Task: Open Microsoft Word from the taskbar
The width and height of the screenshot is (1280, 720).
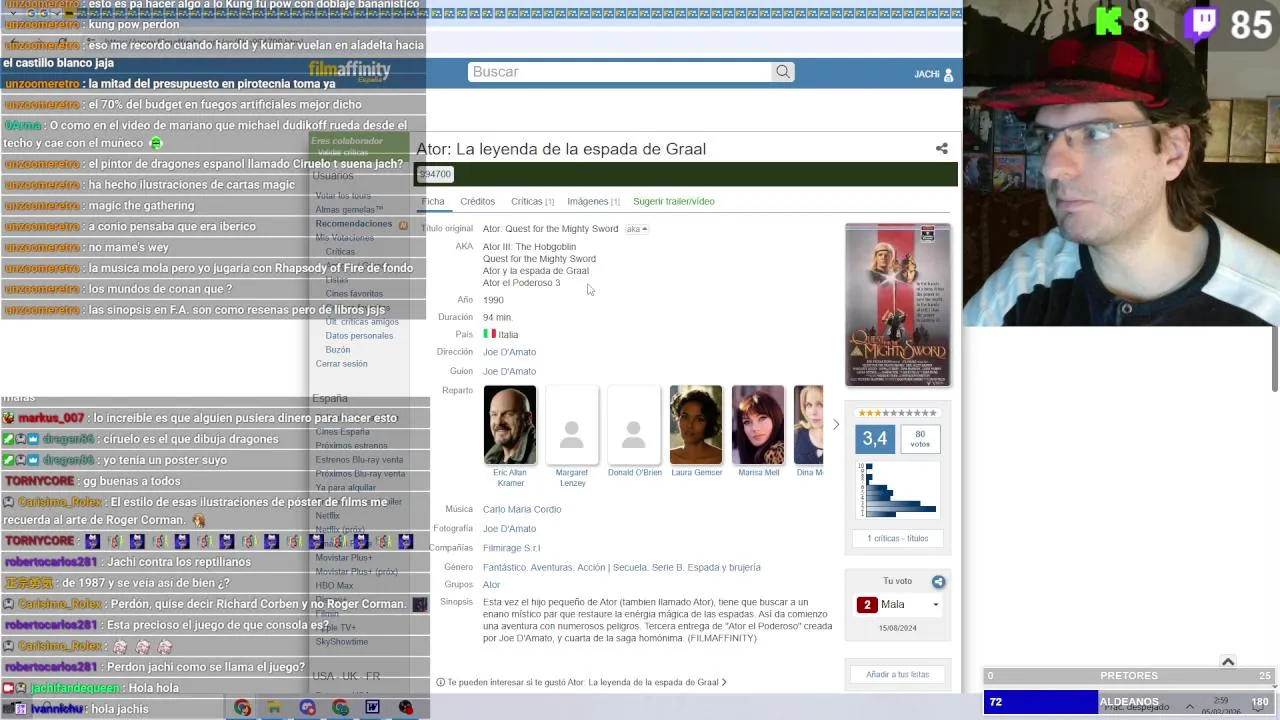Action: tap(372, 708)
